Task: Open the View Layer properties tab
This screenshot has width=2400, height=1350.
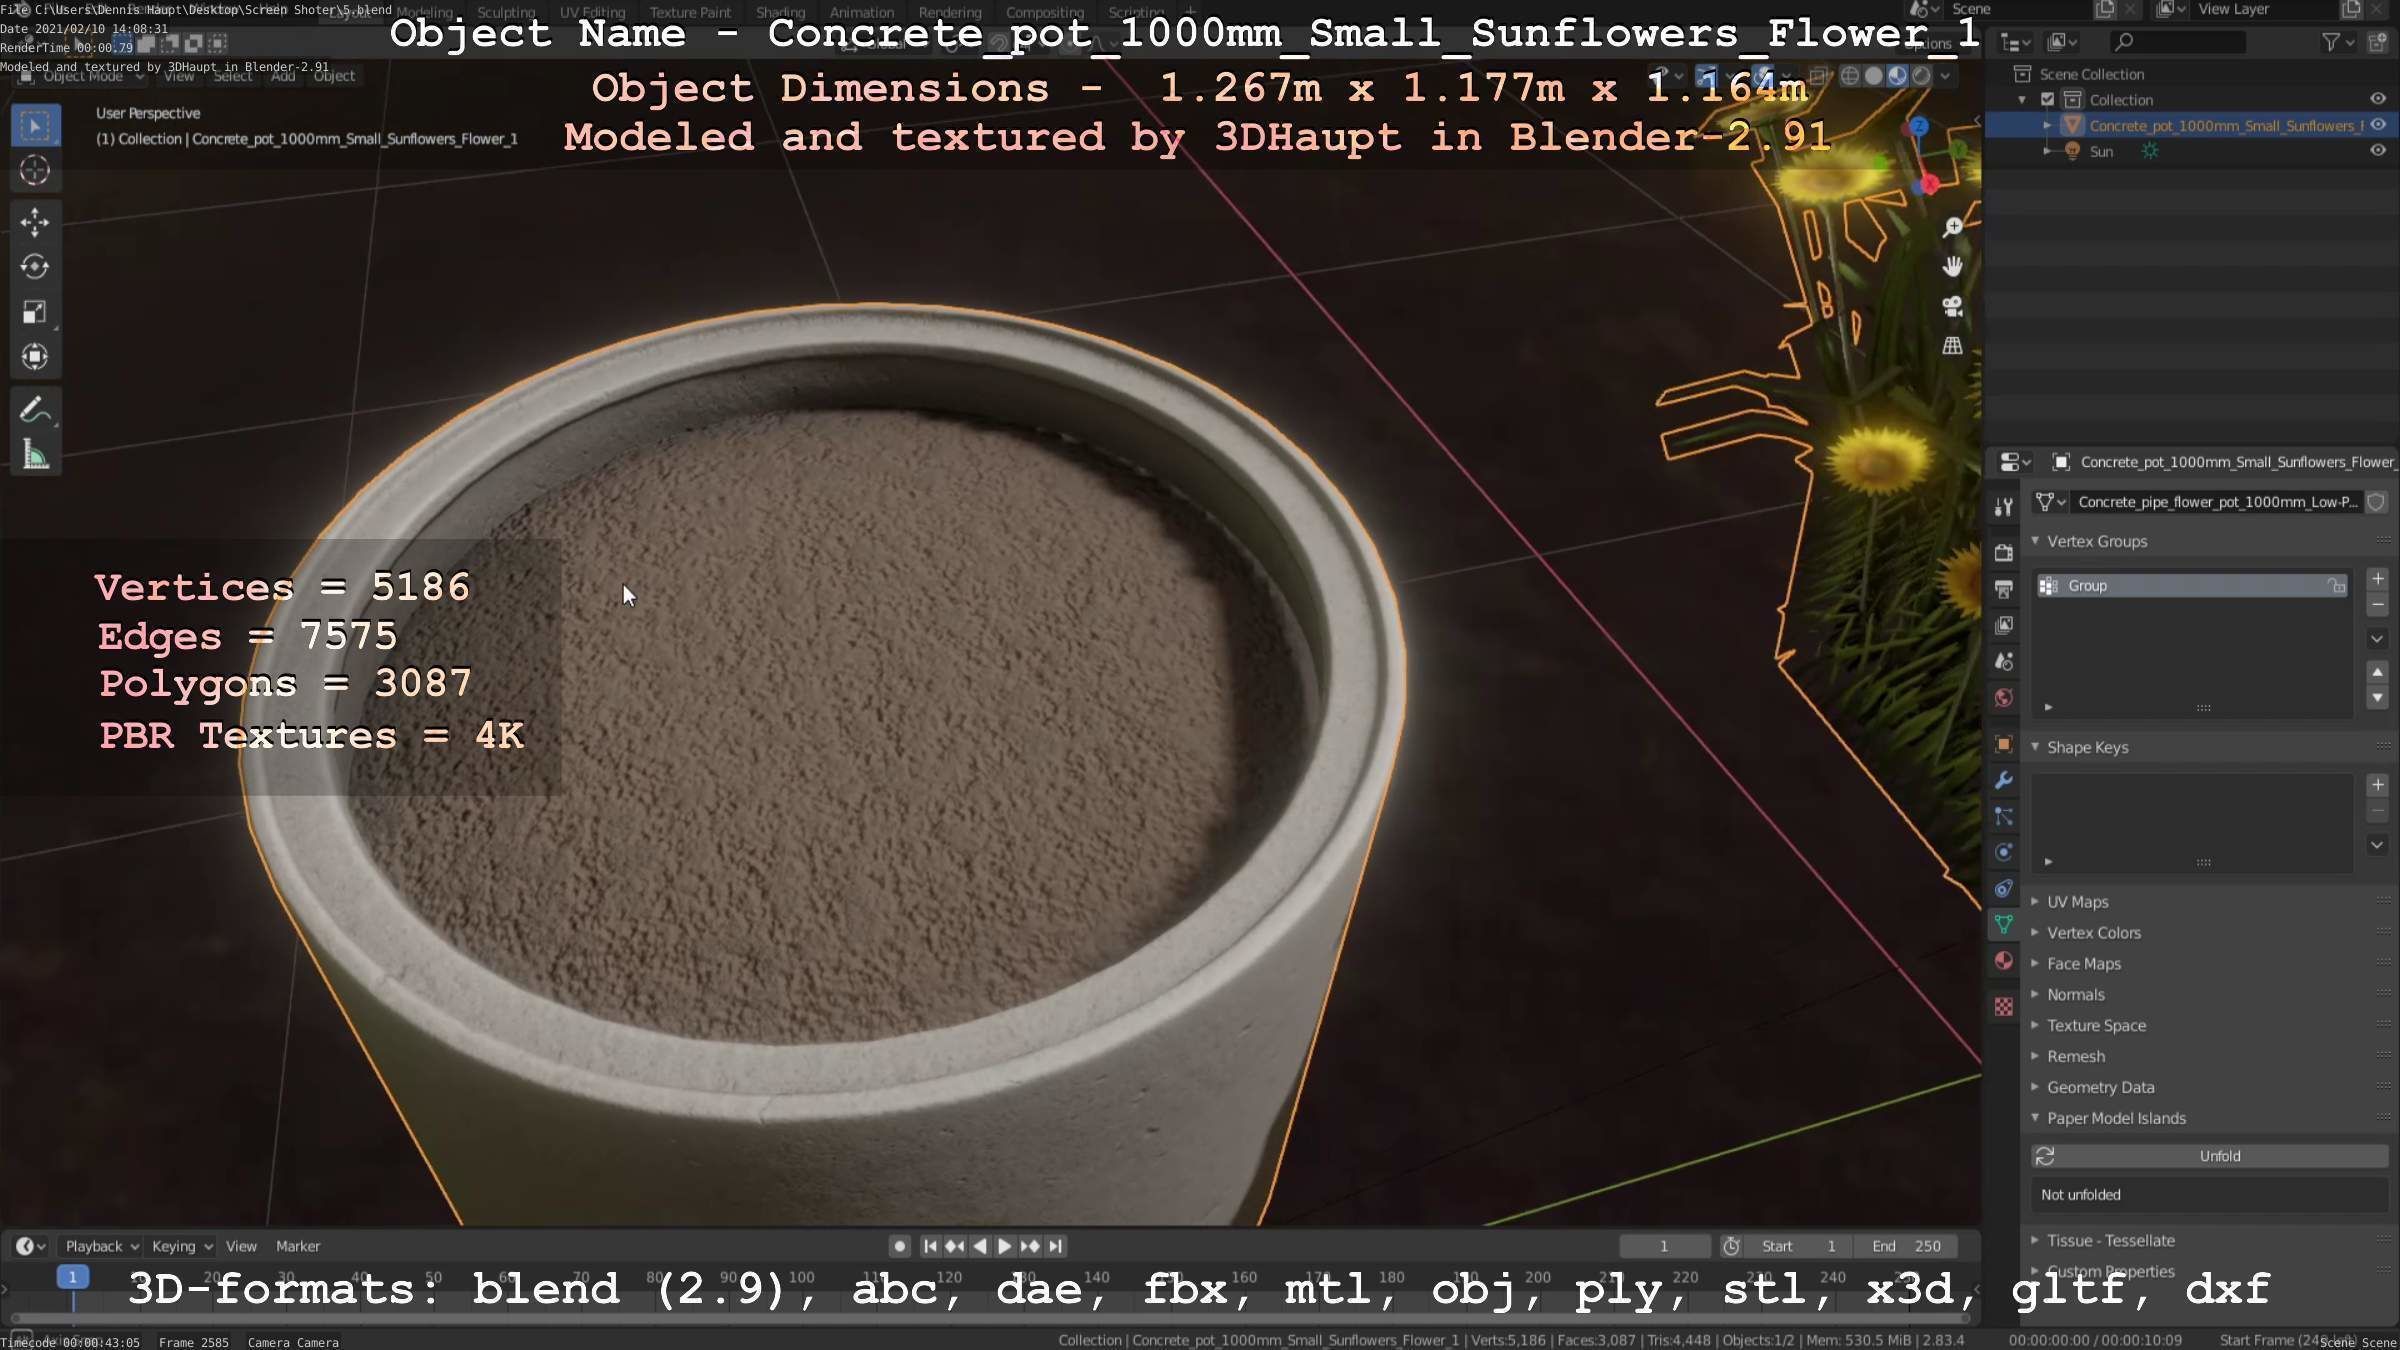Action: pyautogui.click(x=2003, y=625)
